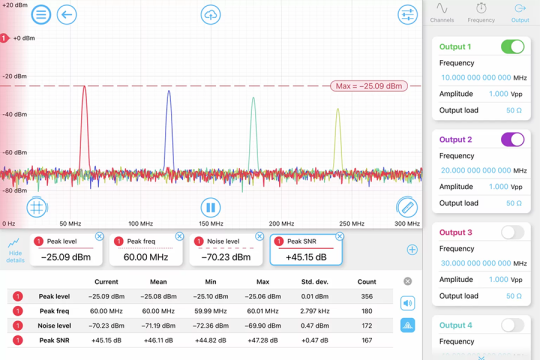Turn off Output 1 switch

pos(513,47)
